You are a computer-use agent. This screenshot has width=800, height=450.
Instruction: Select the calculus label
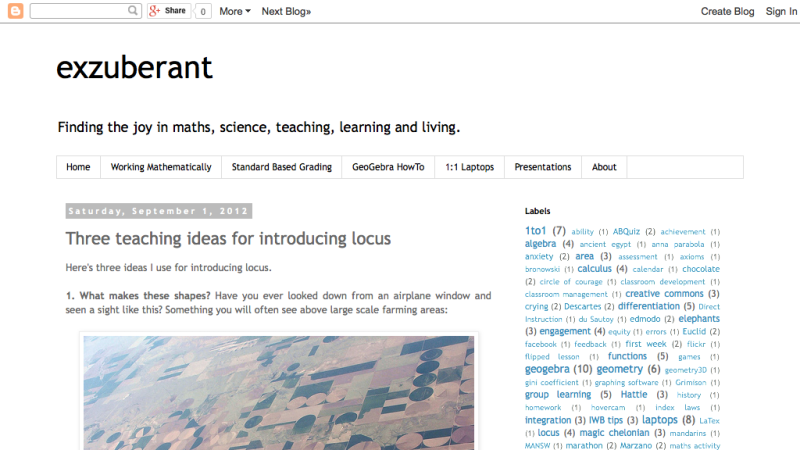594,268
